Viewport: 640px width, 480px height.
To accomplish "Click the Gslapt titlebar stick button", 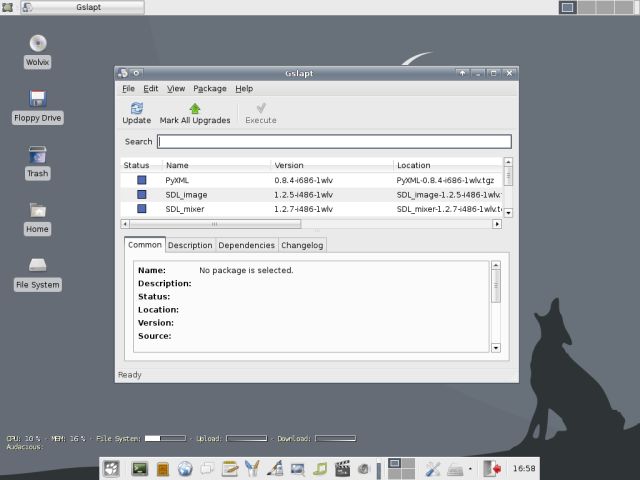I will [x=136, y=73].
